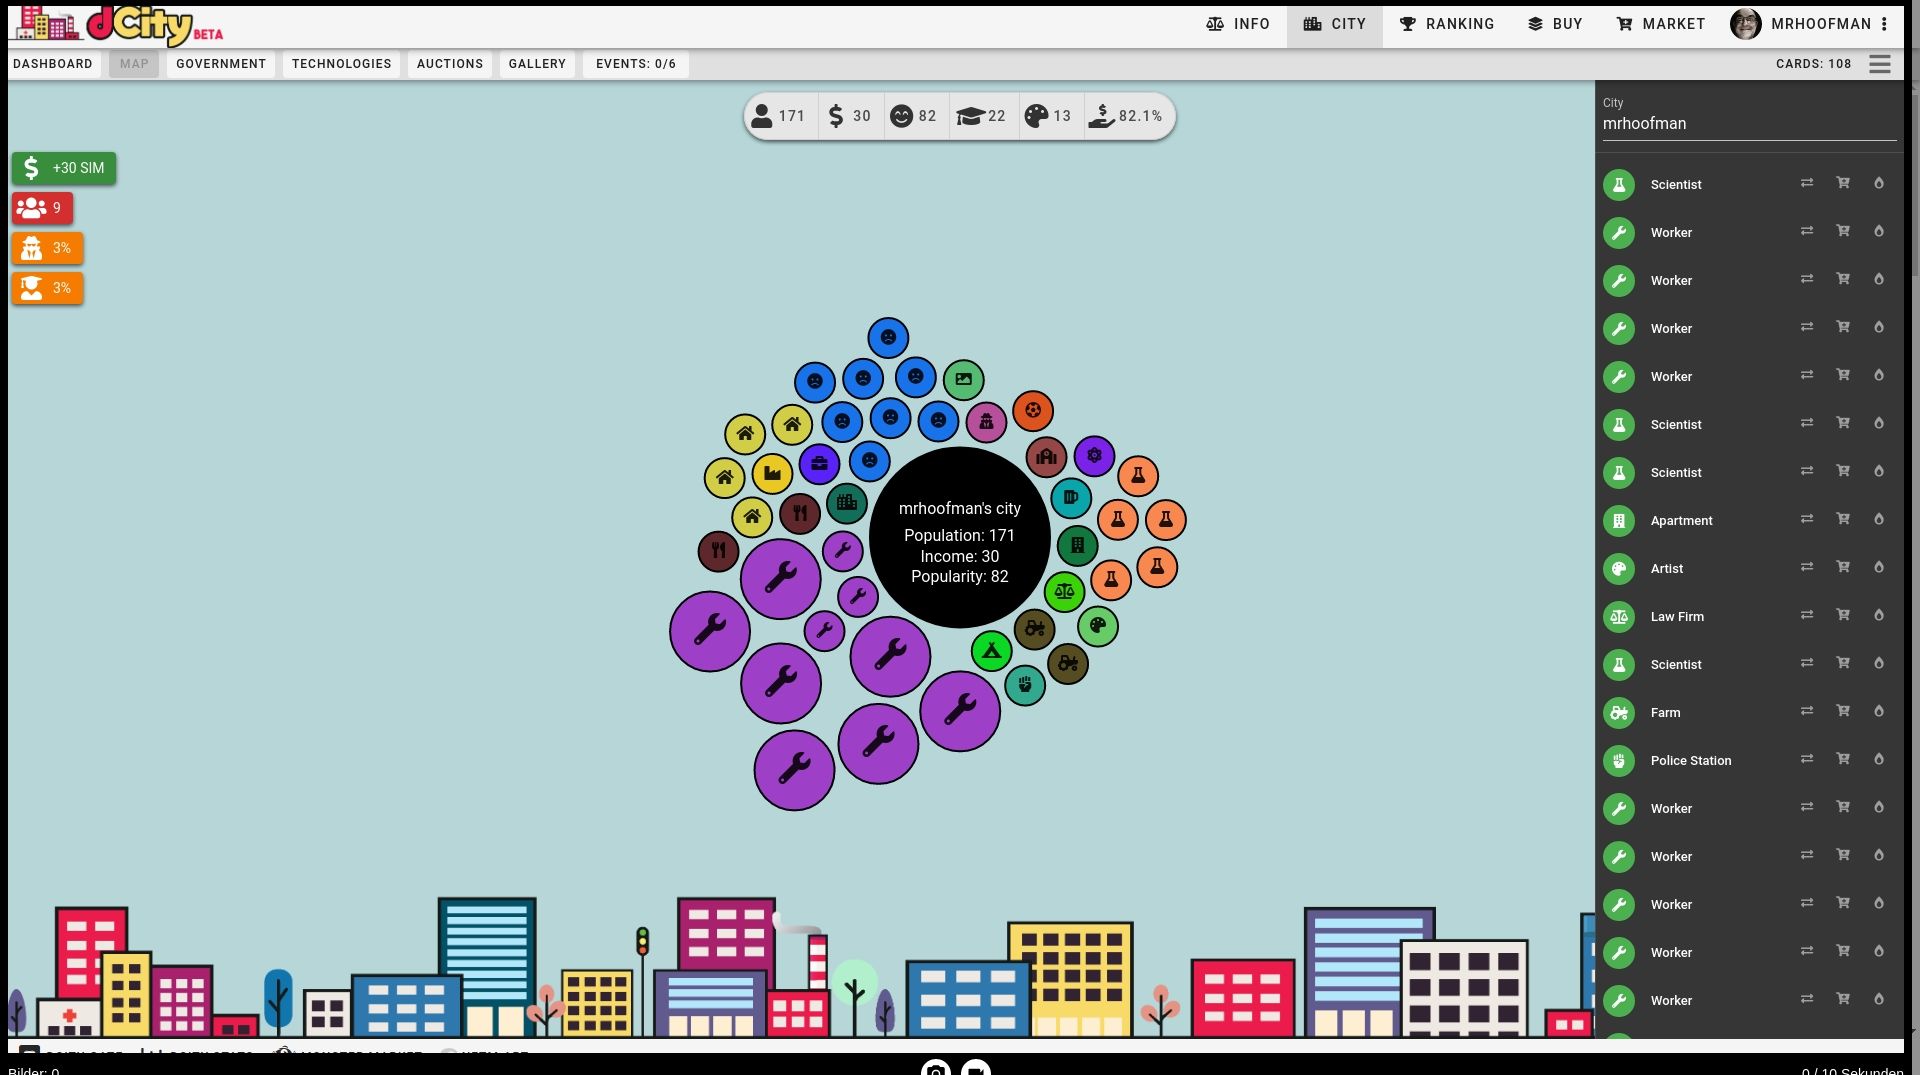Click the +30 SIM income badge
This screenshot has height=1075, width=1920.
pyautogui.click(x=64, y=168)
